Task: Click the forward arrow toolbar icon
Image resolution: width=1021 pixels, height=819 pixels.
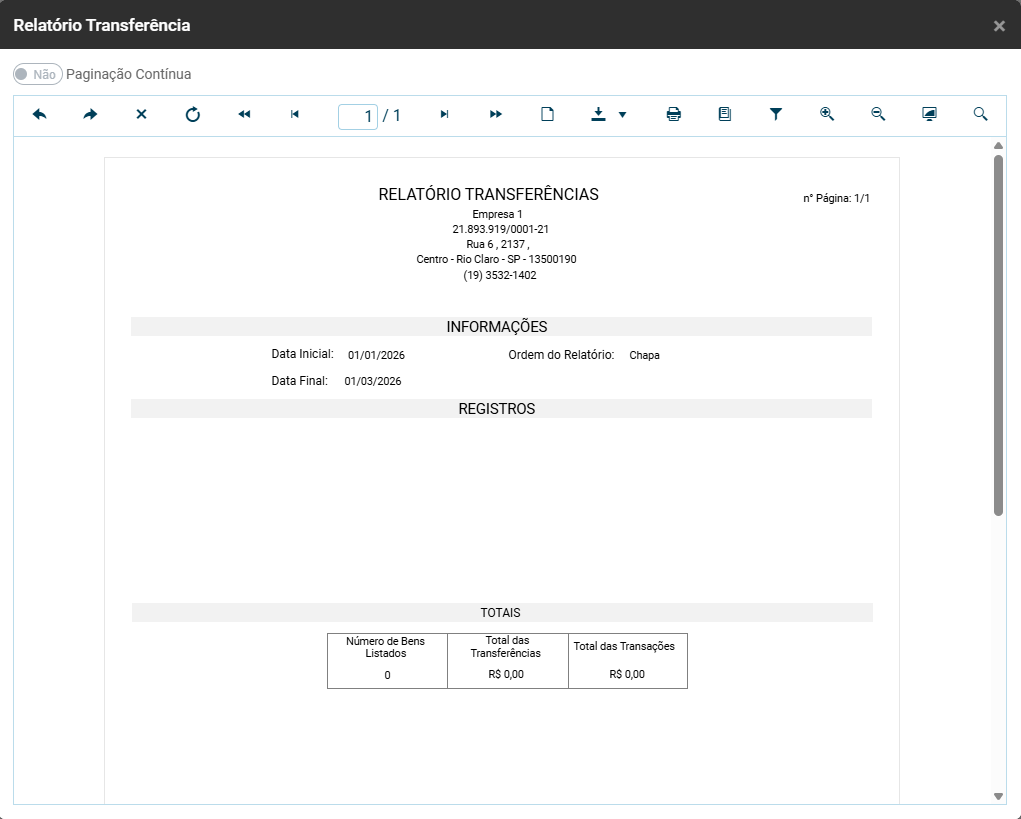Action: [90, 115]
